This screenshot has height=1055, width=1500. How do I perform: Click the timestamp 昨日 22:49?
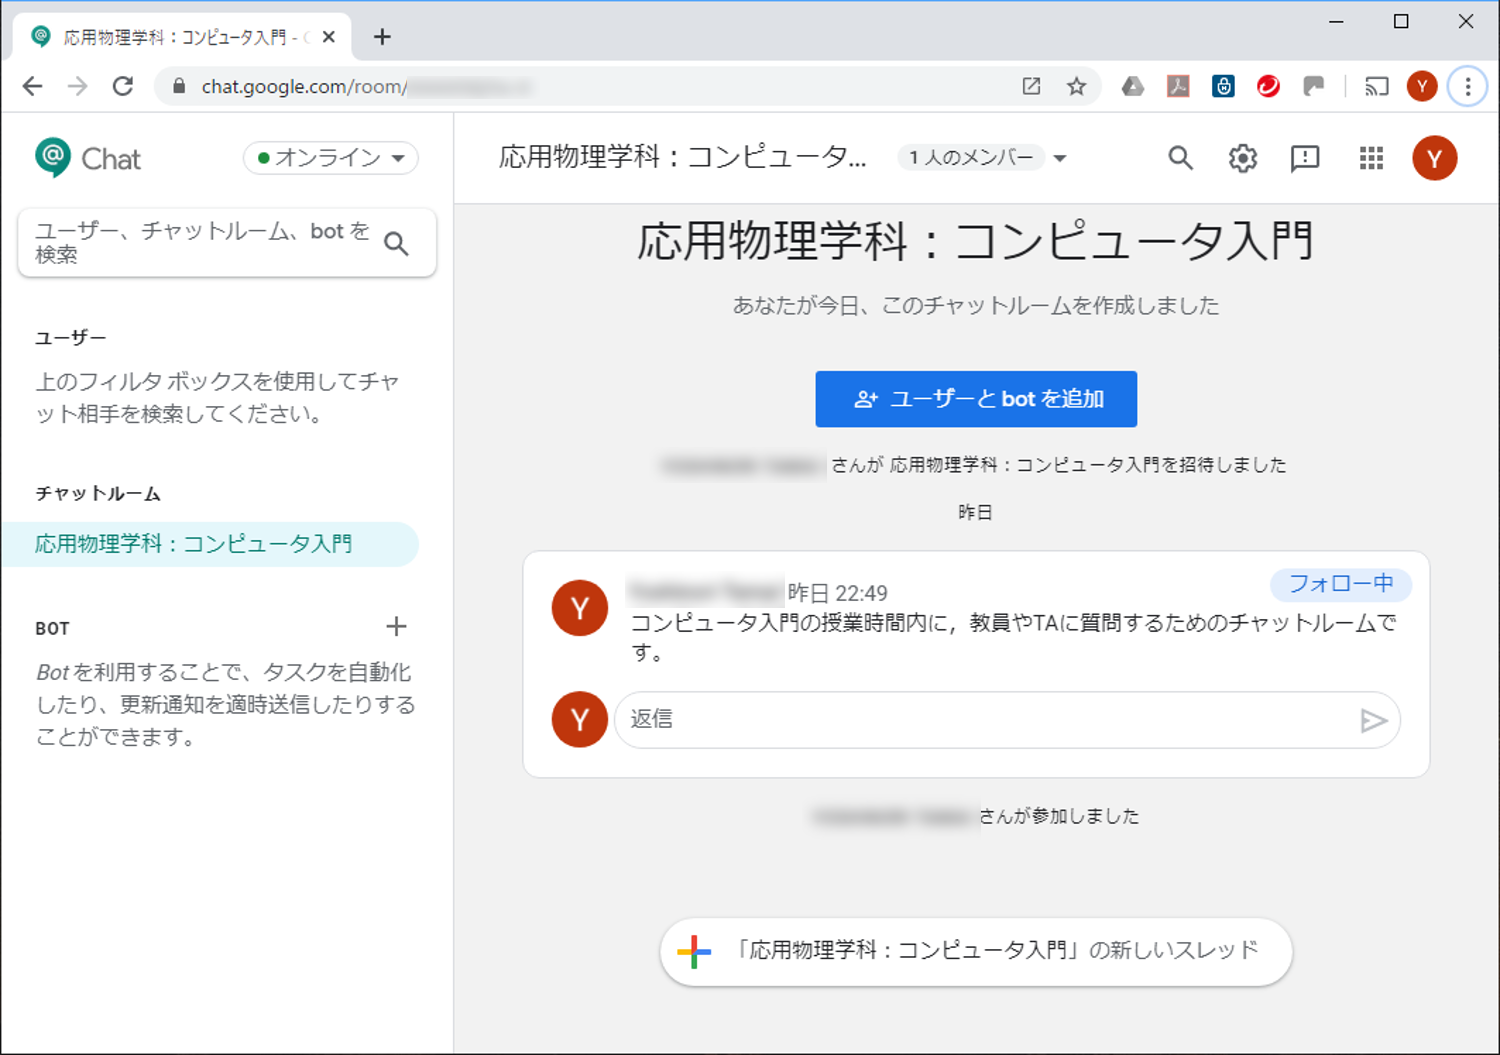838,593
